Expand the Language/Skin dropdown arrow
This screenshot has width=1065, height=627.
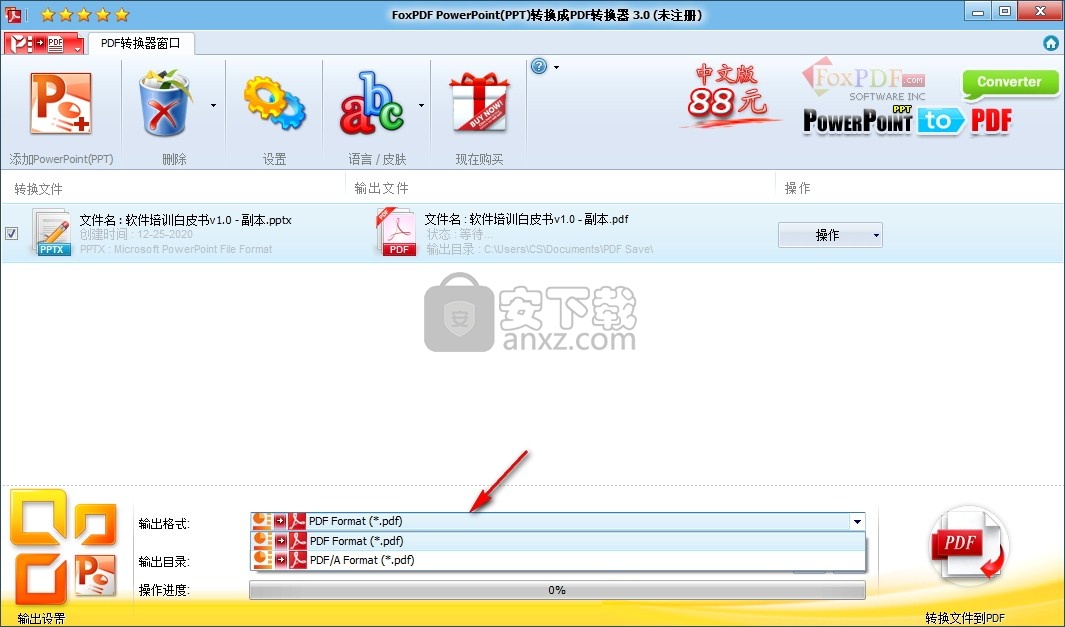[421, 105]
